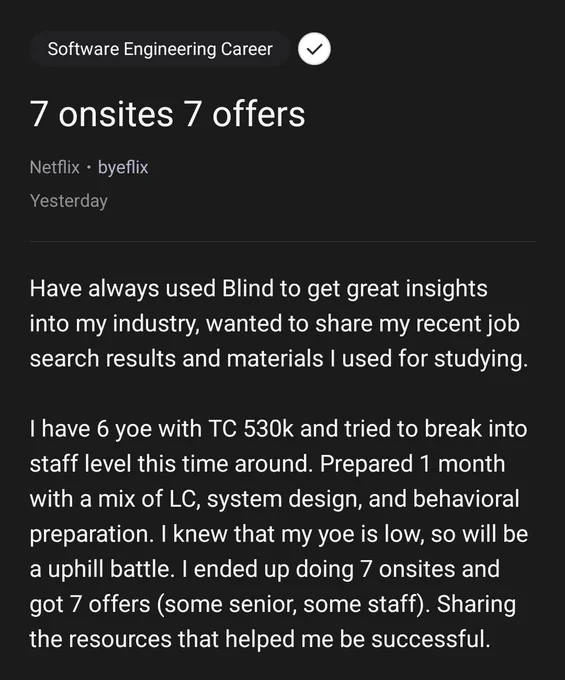
Task: Click the paragraph starting 'Have always used Blind'
Action: click(x=279, y=324)
